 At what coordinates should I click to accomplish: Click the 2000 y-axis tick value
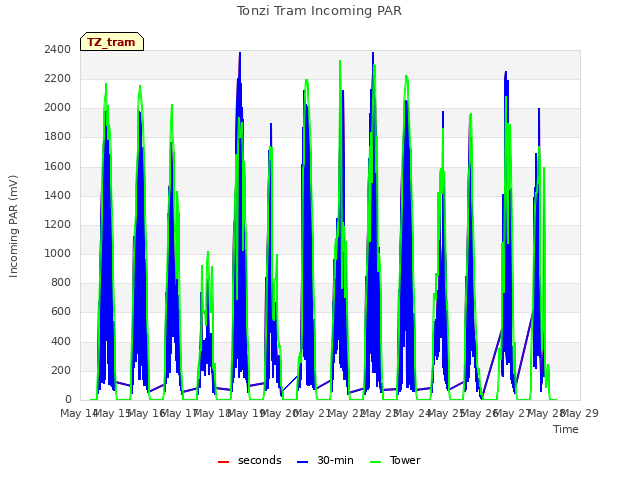click(58, 108)
